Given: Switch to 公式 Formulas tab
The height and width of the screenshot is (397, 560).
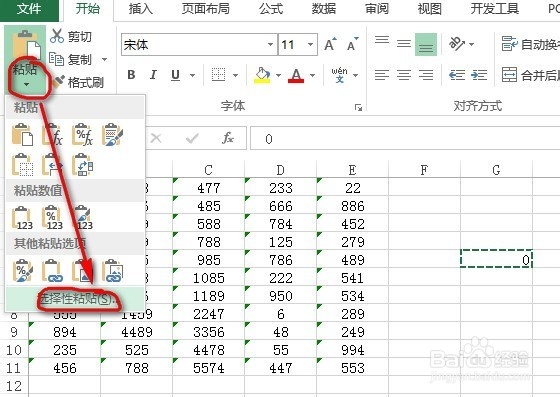Looking at the screenshot, I should 271,9.
